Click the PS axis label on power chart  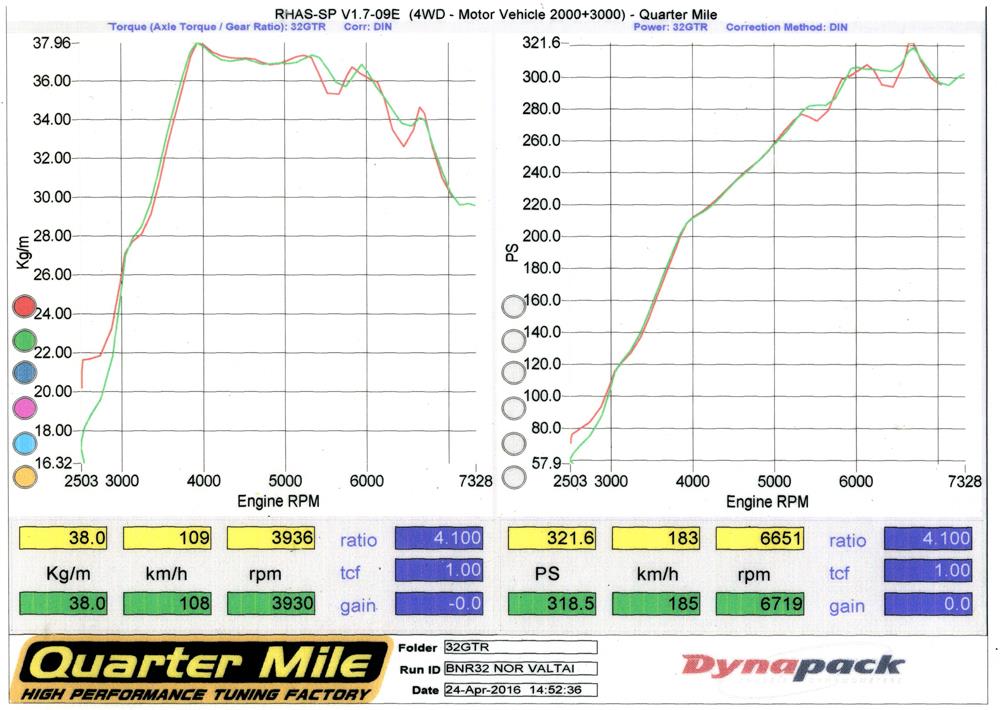point(512,253)
